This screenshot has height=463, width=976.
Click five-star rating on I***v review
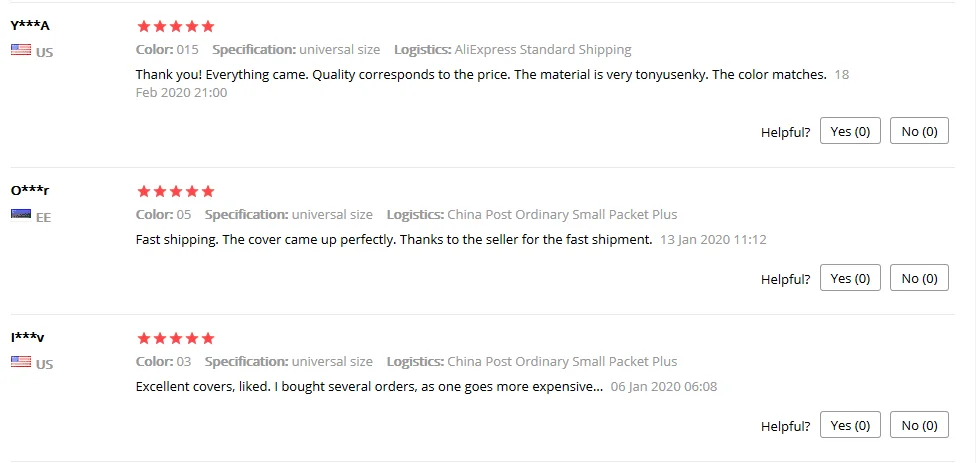[x=175, y=339]
